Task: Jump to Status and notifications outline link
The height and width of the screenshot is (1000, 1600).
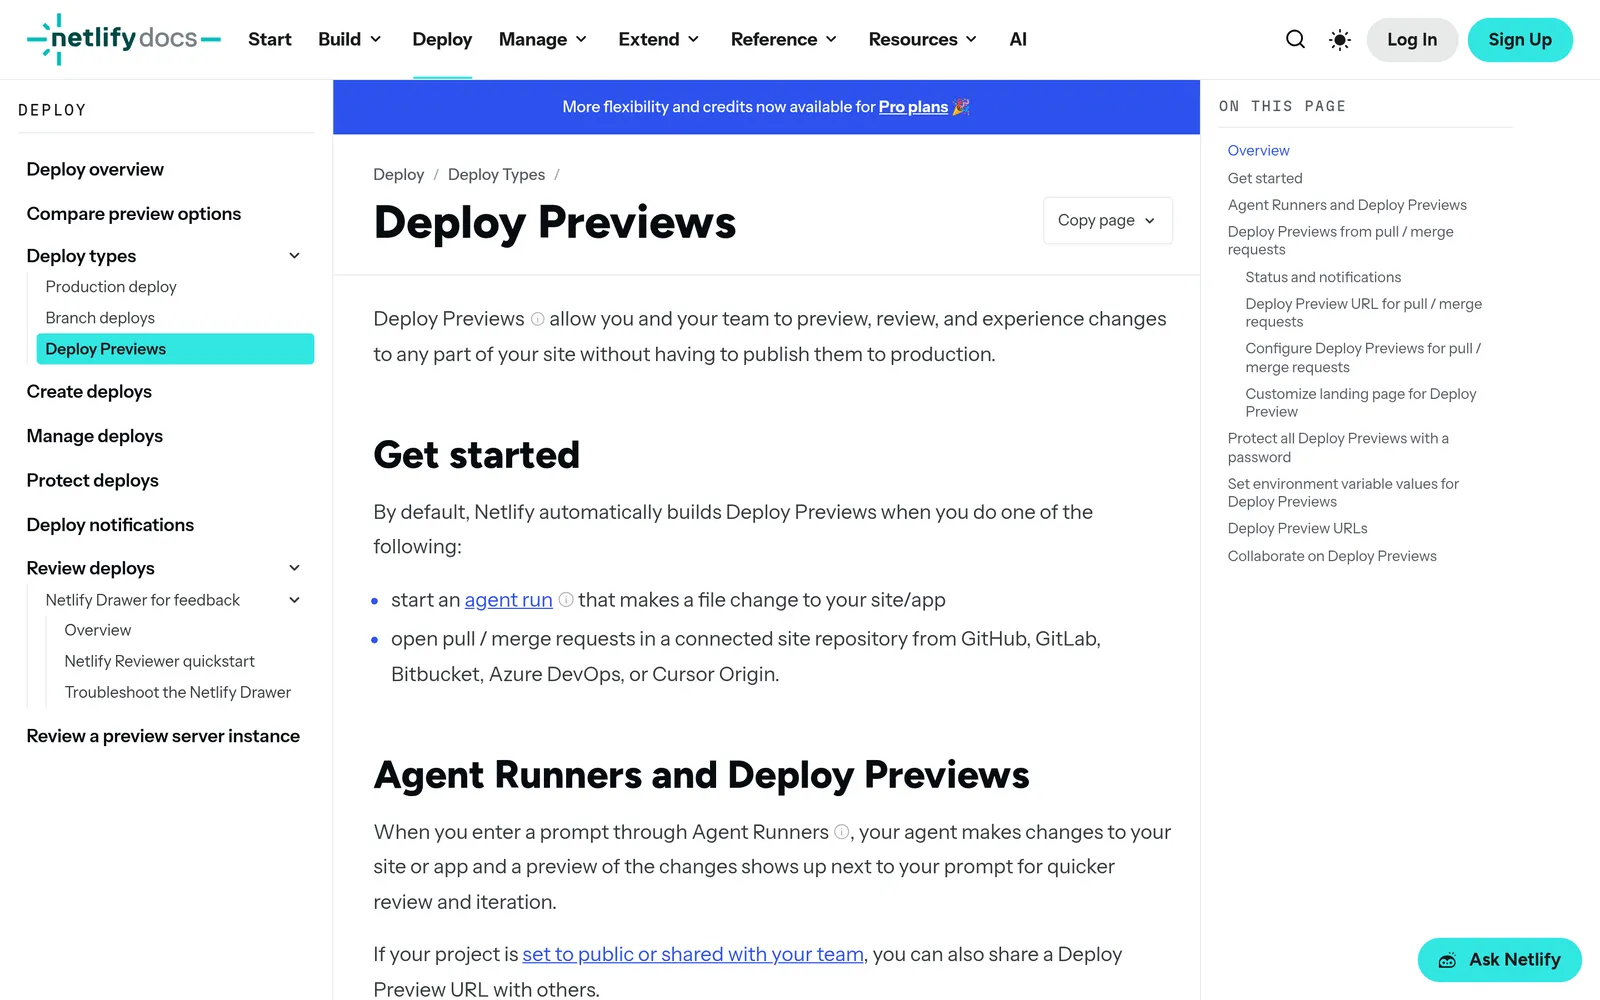Action: pos(1323,277)
